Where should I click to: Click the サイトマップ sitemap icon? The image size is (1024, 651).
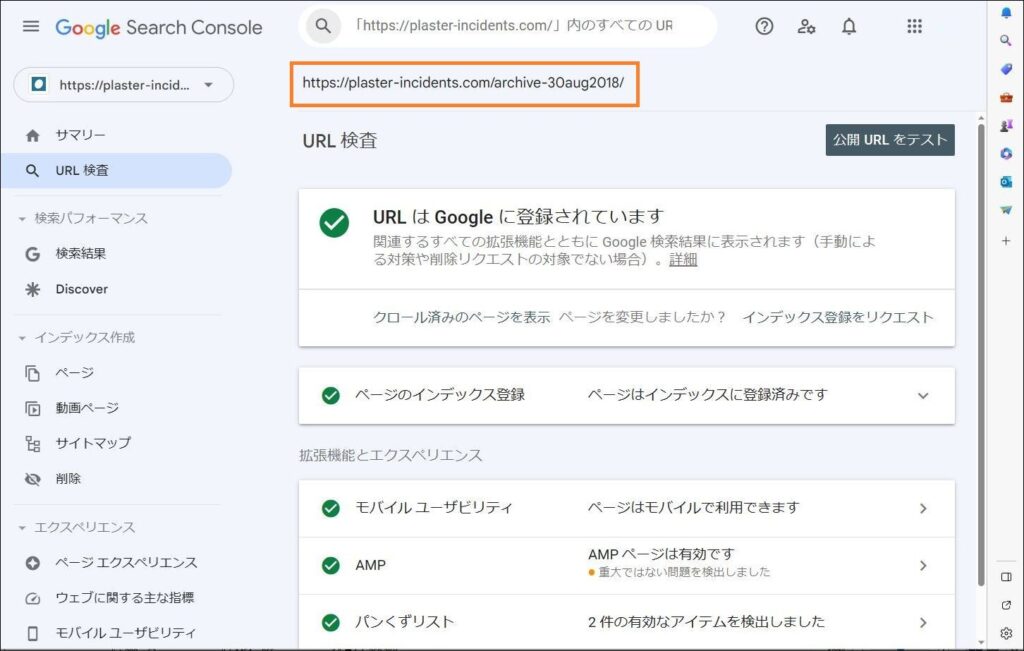[x=32, y=443]
